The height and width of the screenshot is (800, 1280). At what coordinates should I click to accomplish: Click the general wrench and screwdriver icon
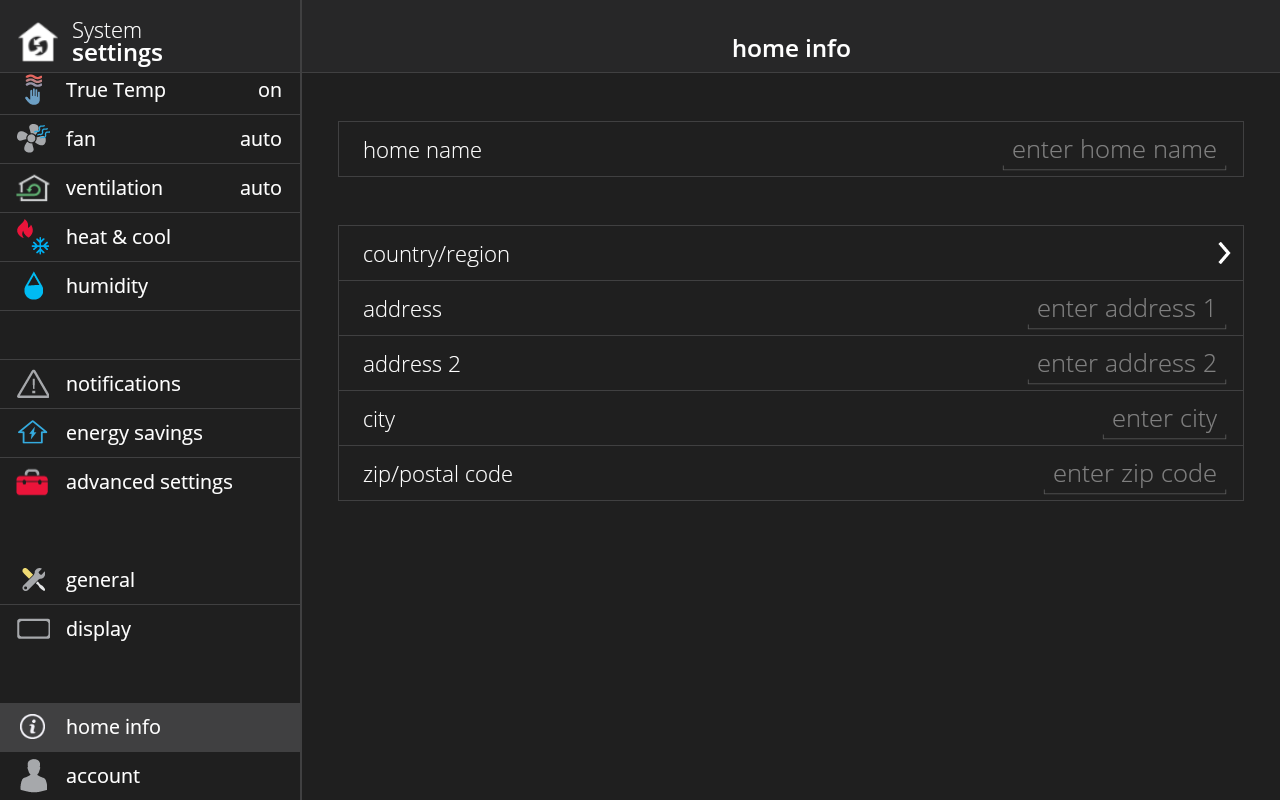(33, 580)
